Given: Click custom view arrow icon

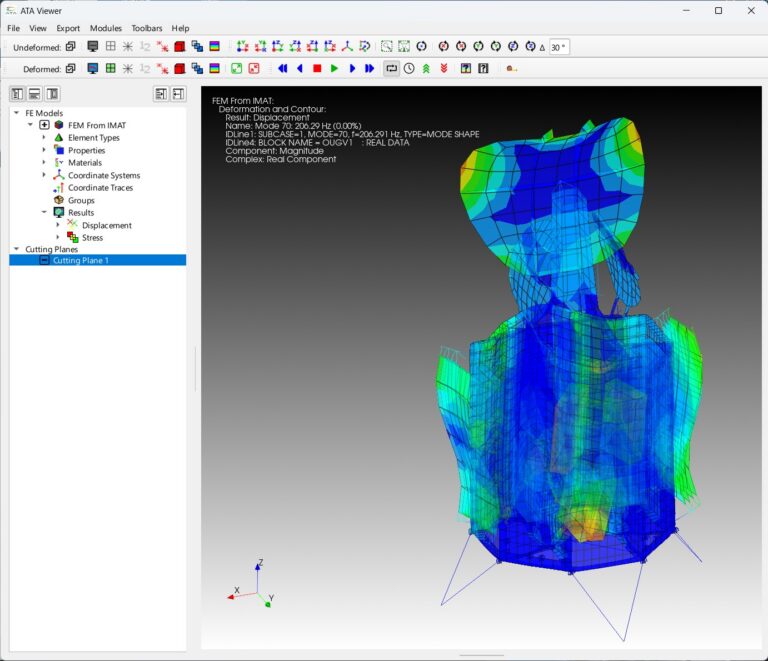Looking at the screenshot, I should point(364,47).
